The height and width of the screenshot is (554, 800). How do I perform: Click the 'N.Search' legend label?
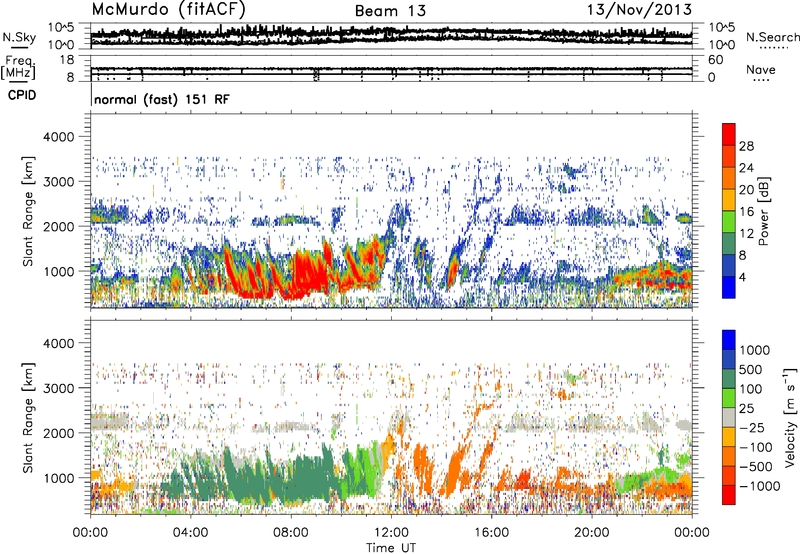click(x=772, y=37)
